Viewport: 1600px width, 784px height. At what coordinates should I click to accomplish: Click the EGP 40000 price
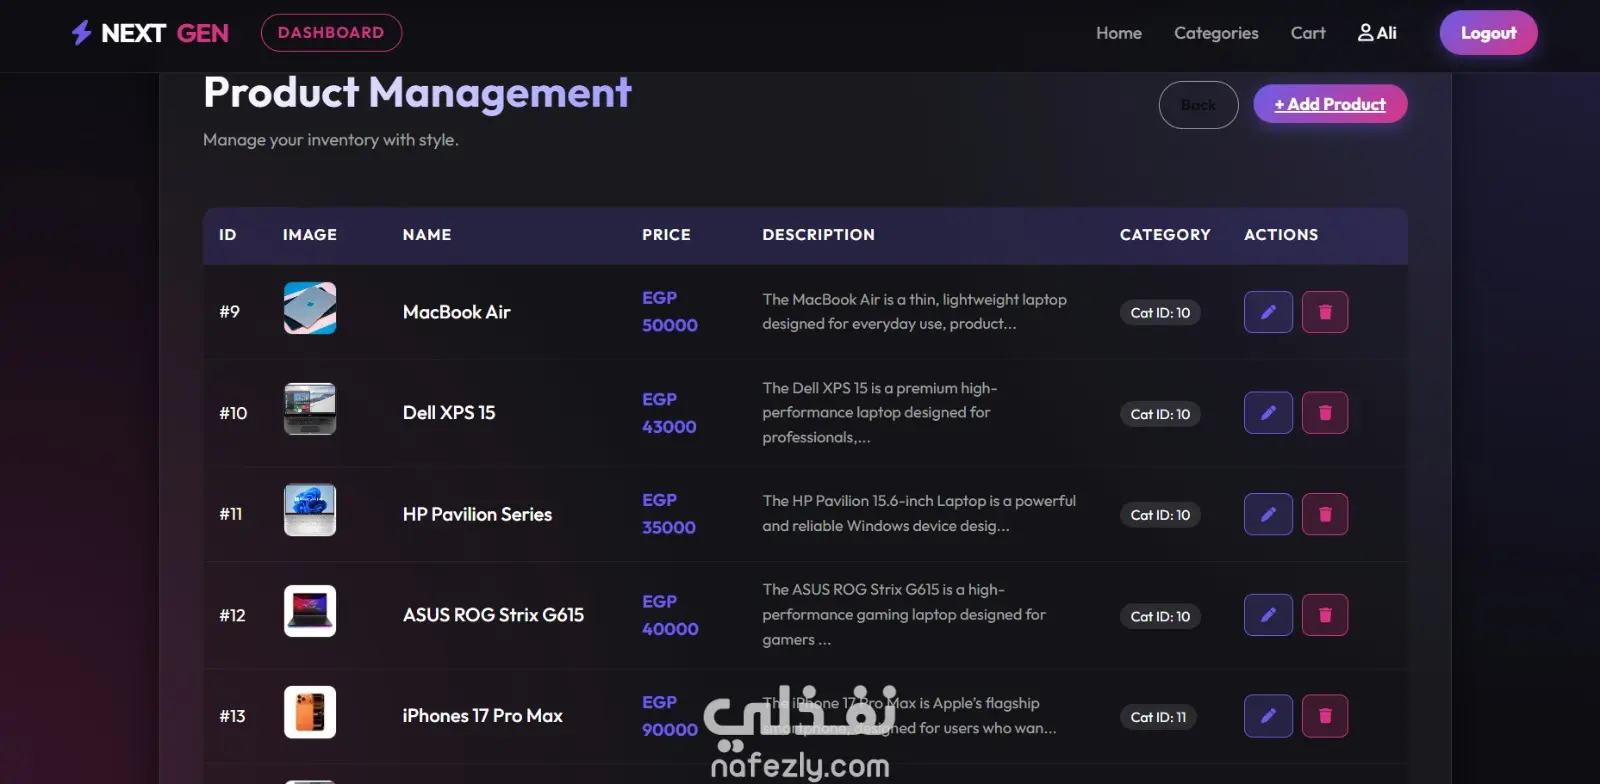[670, 615]
